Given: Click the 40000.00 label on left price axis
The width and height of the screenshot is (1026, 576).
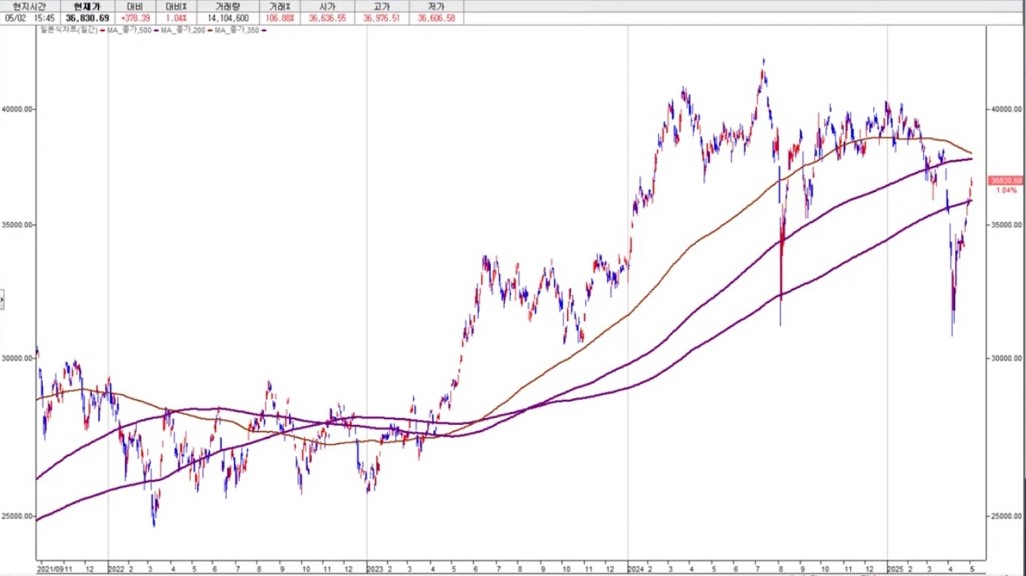Looking at the screenshot, I should [17, 109].
